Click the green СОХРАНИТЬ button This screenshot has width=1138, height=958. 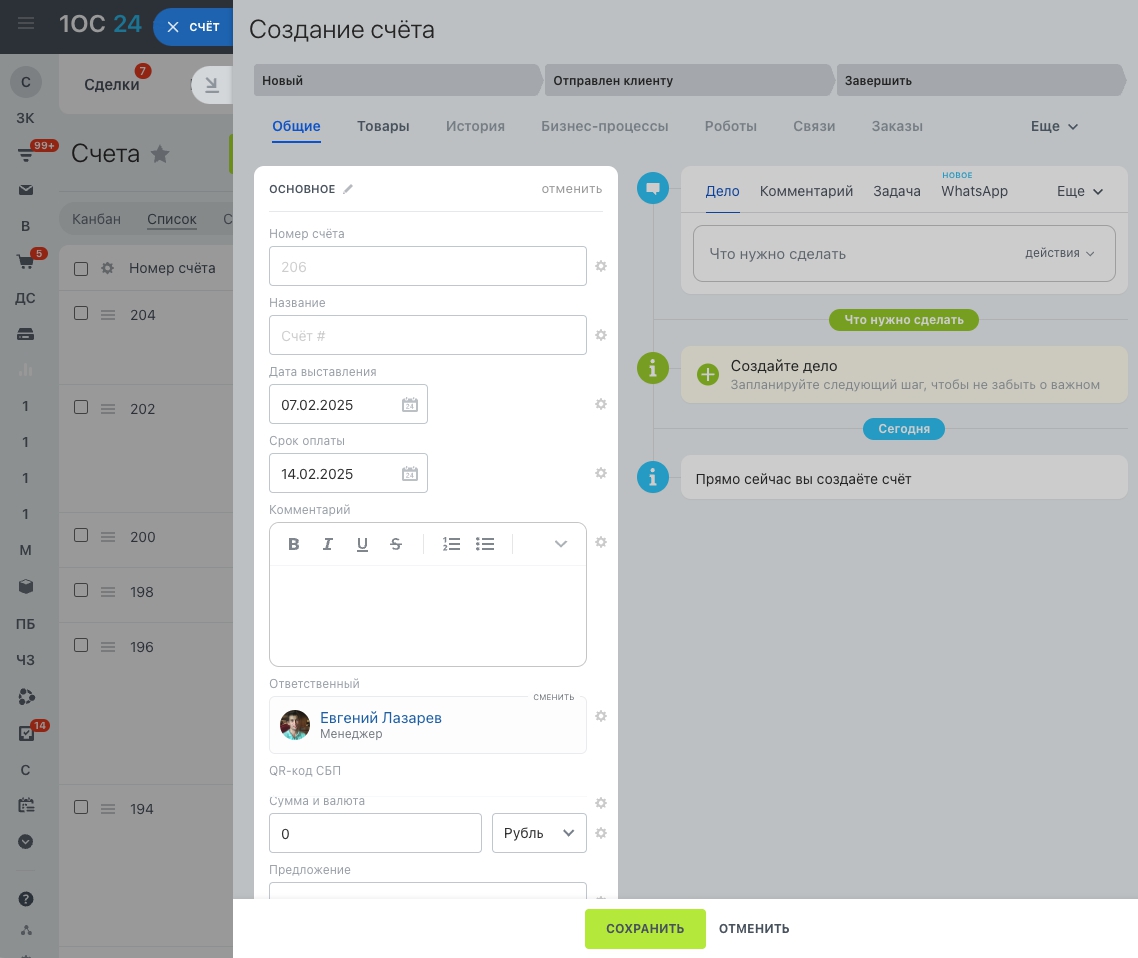pos(645,929)
